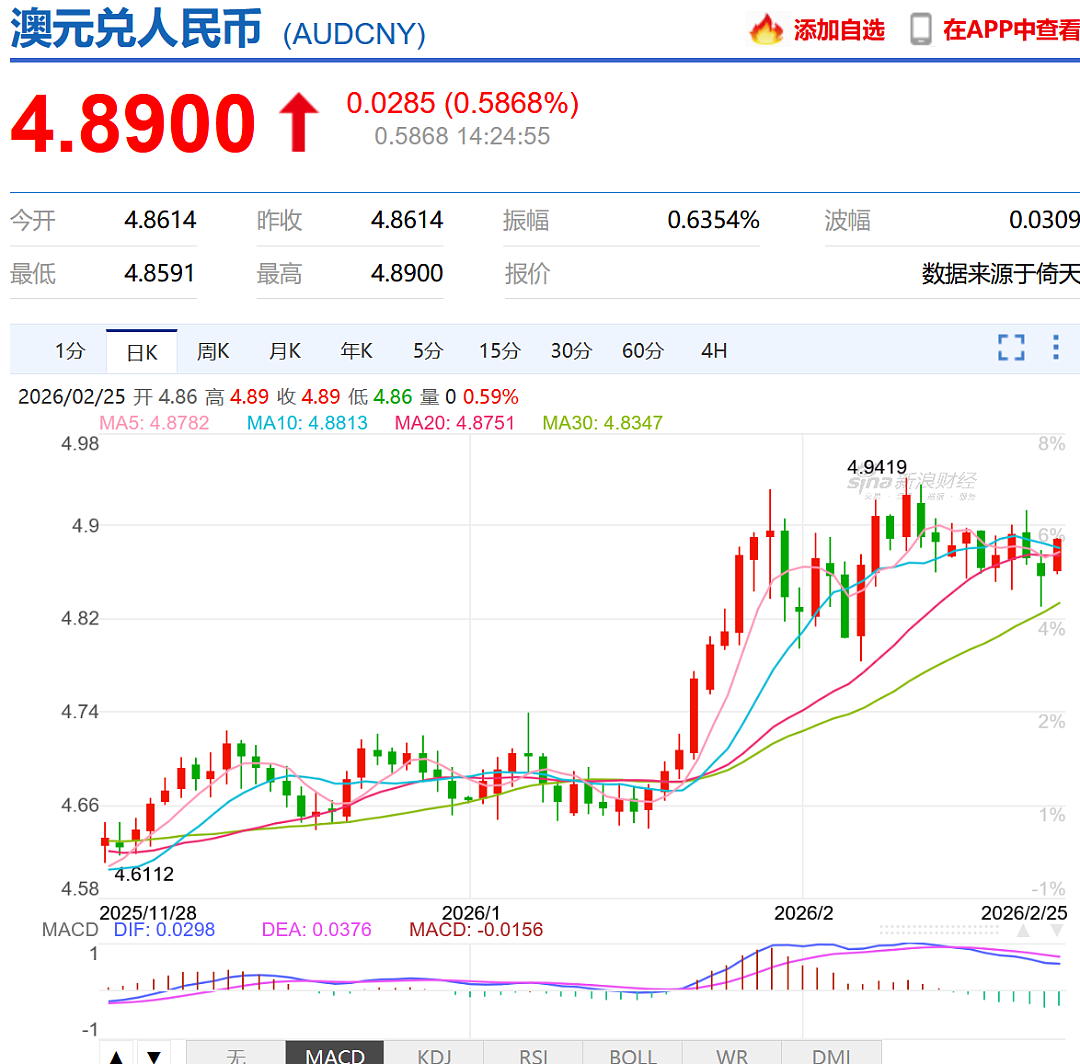1080x1064 pixels.
Task: Switch to the 年K chart tab
Action: click(x=356, y=351)
